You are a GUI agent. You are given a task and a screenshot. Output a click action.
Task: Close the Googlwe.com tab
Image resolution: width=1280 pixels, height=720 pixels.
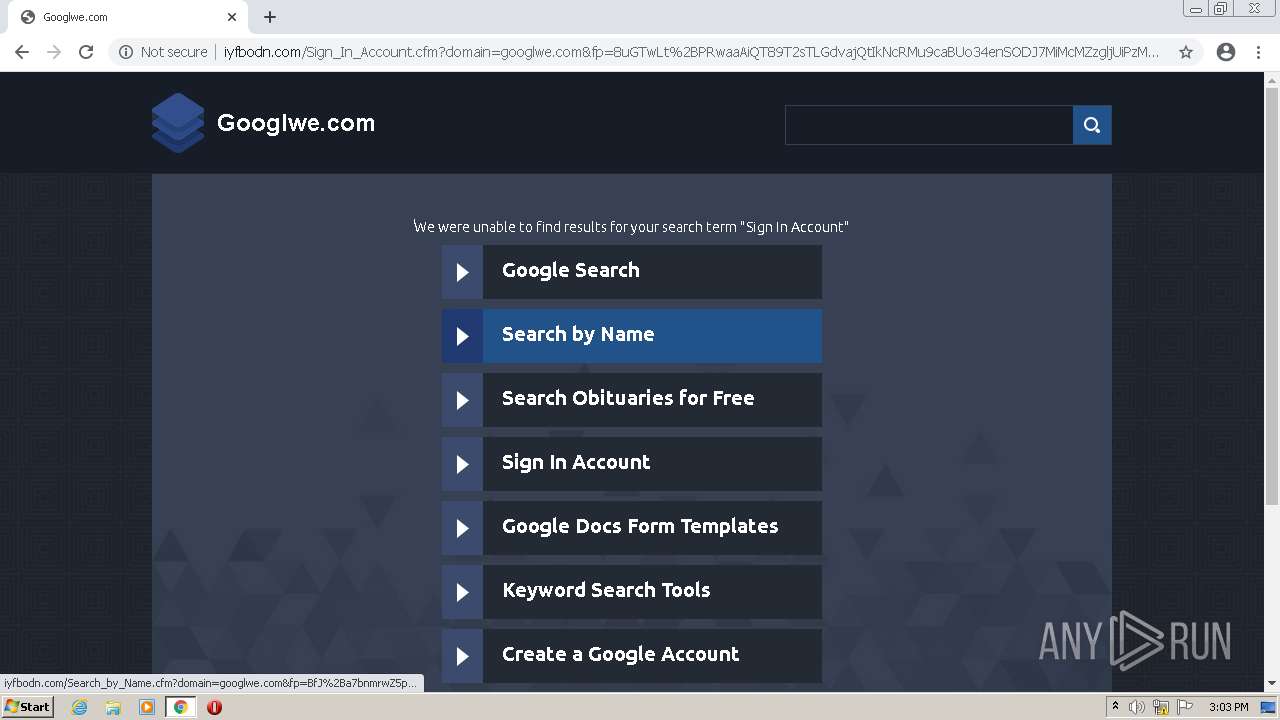tap(232, 17)
